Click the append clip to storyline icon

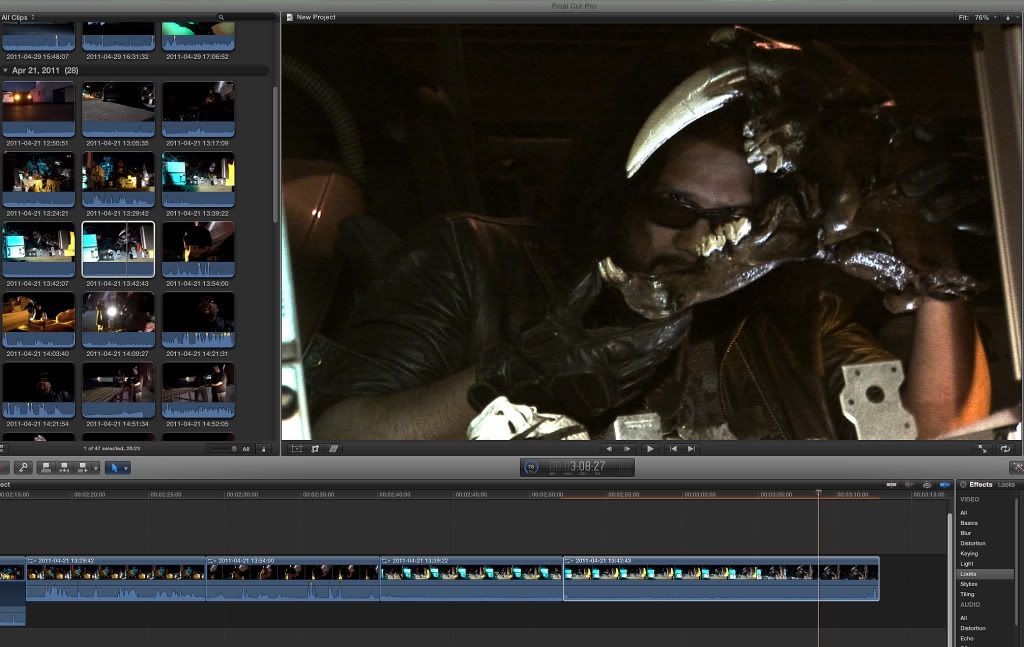[x=82, y=467]
